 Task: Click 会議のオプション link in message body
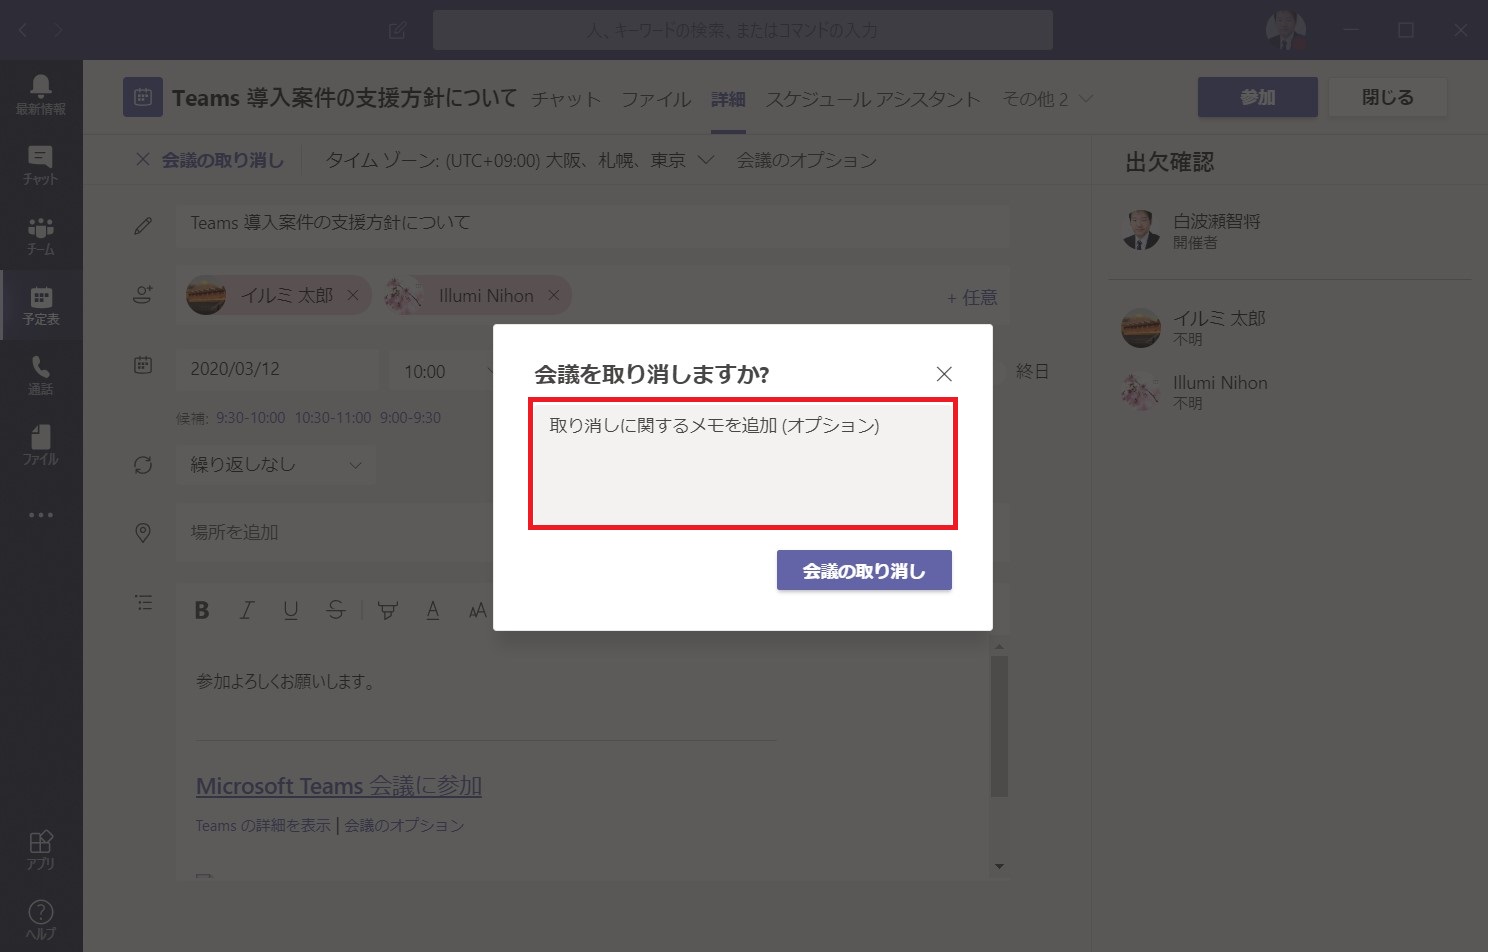tap(404, 825)
